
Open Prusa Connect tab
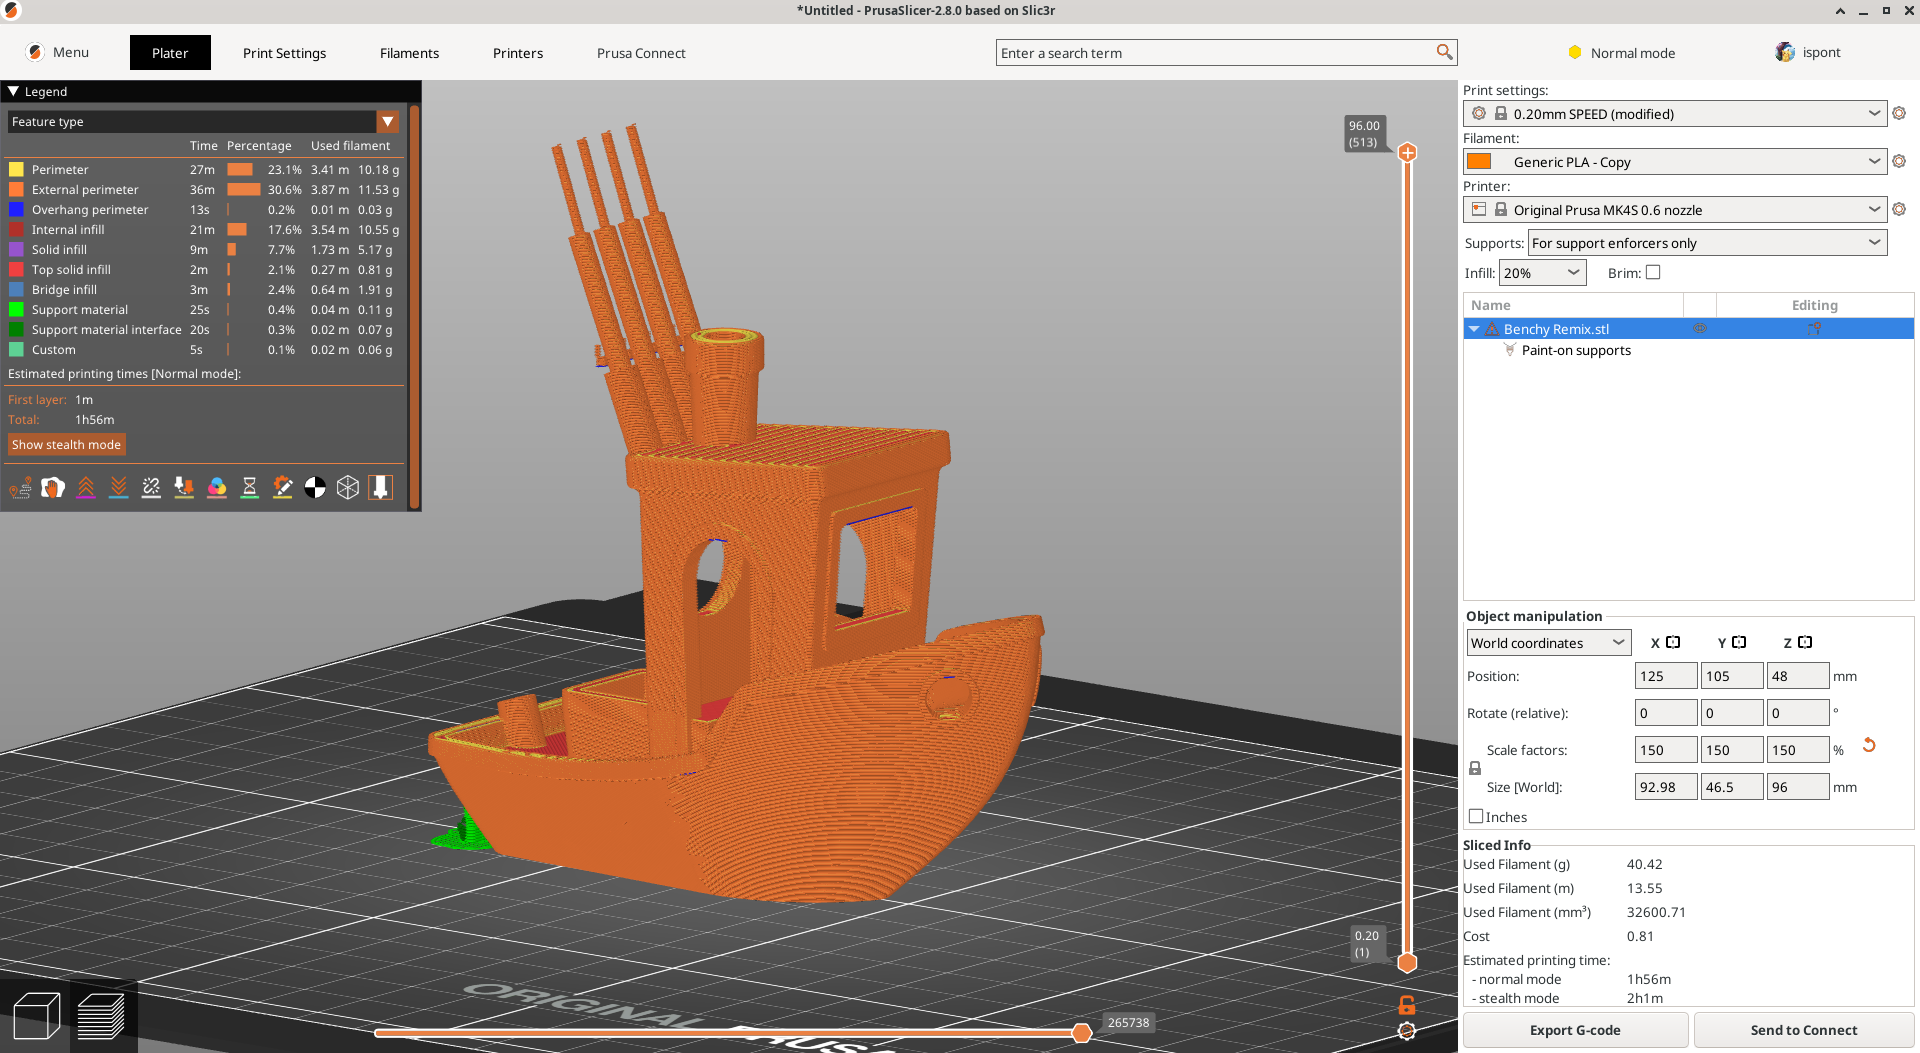tap(641, 53)
